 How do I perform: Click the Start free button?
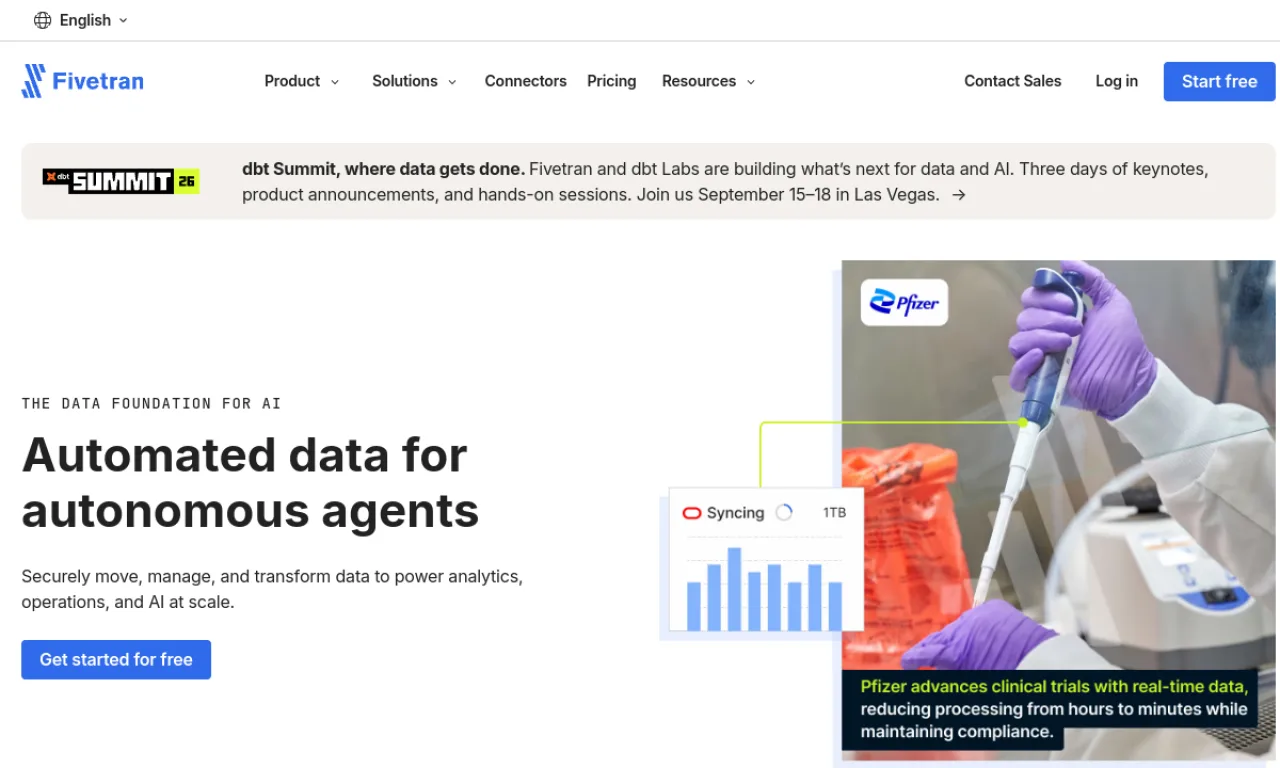click(1219, 81)
